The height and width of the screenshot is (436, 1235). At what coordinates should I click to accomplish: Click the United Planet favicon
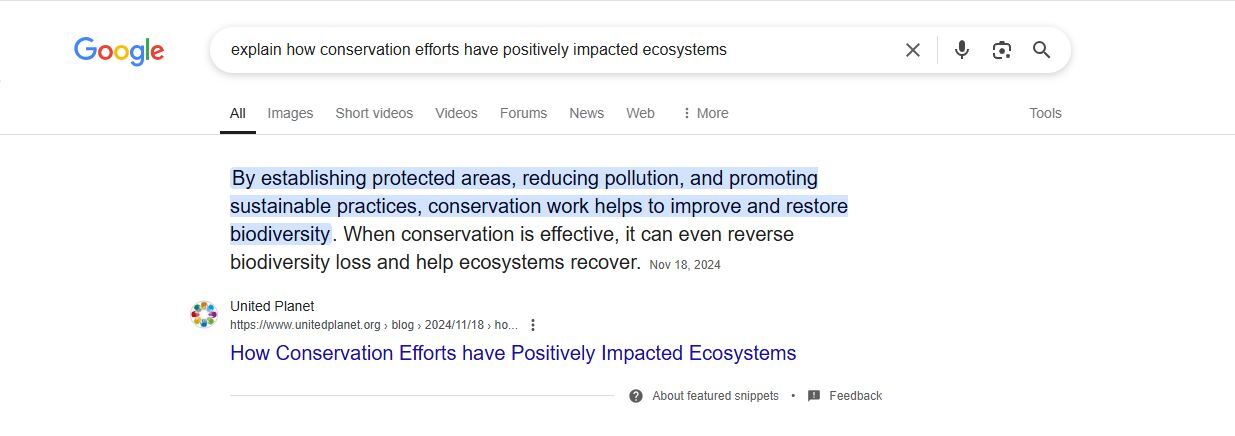tap(204, 315)
